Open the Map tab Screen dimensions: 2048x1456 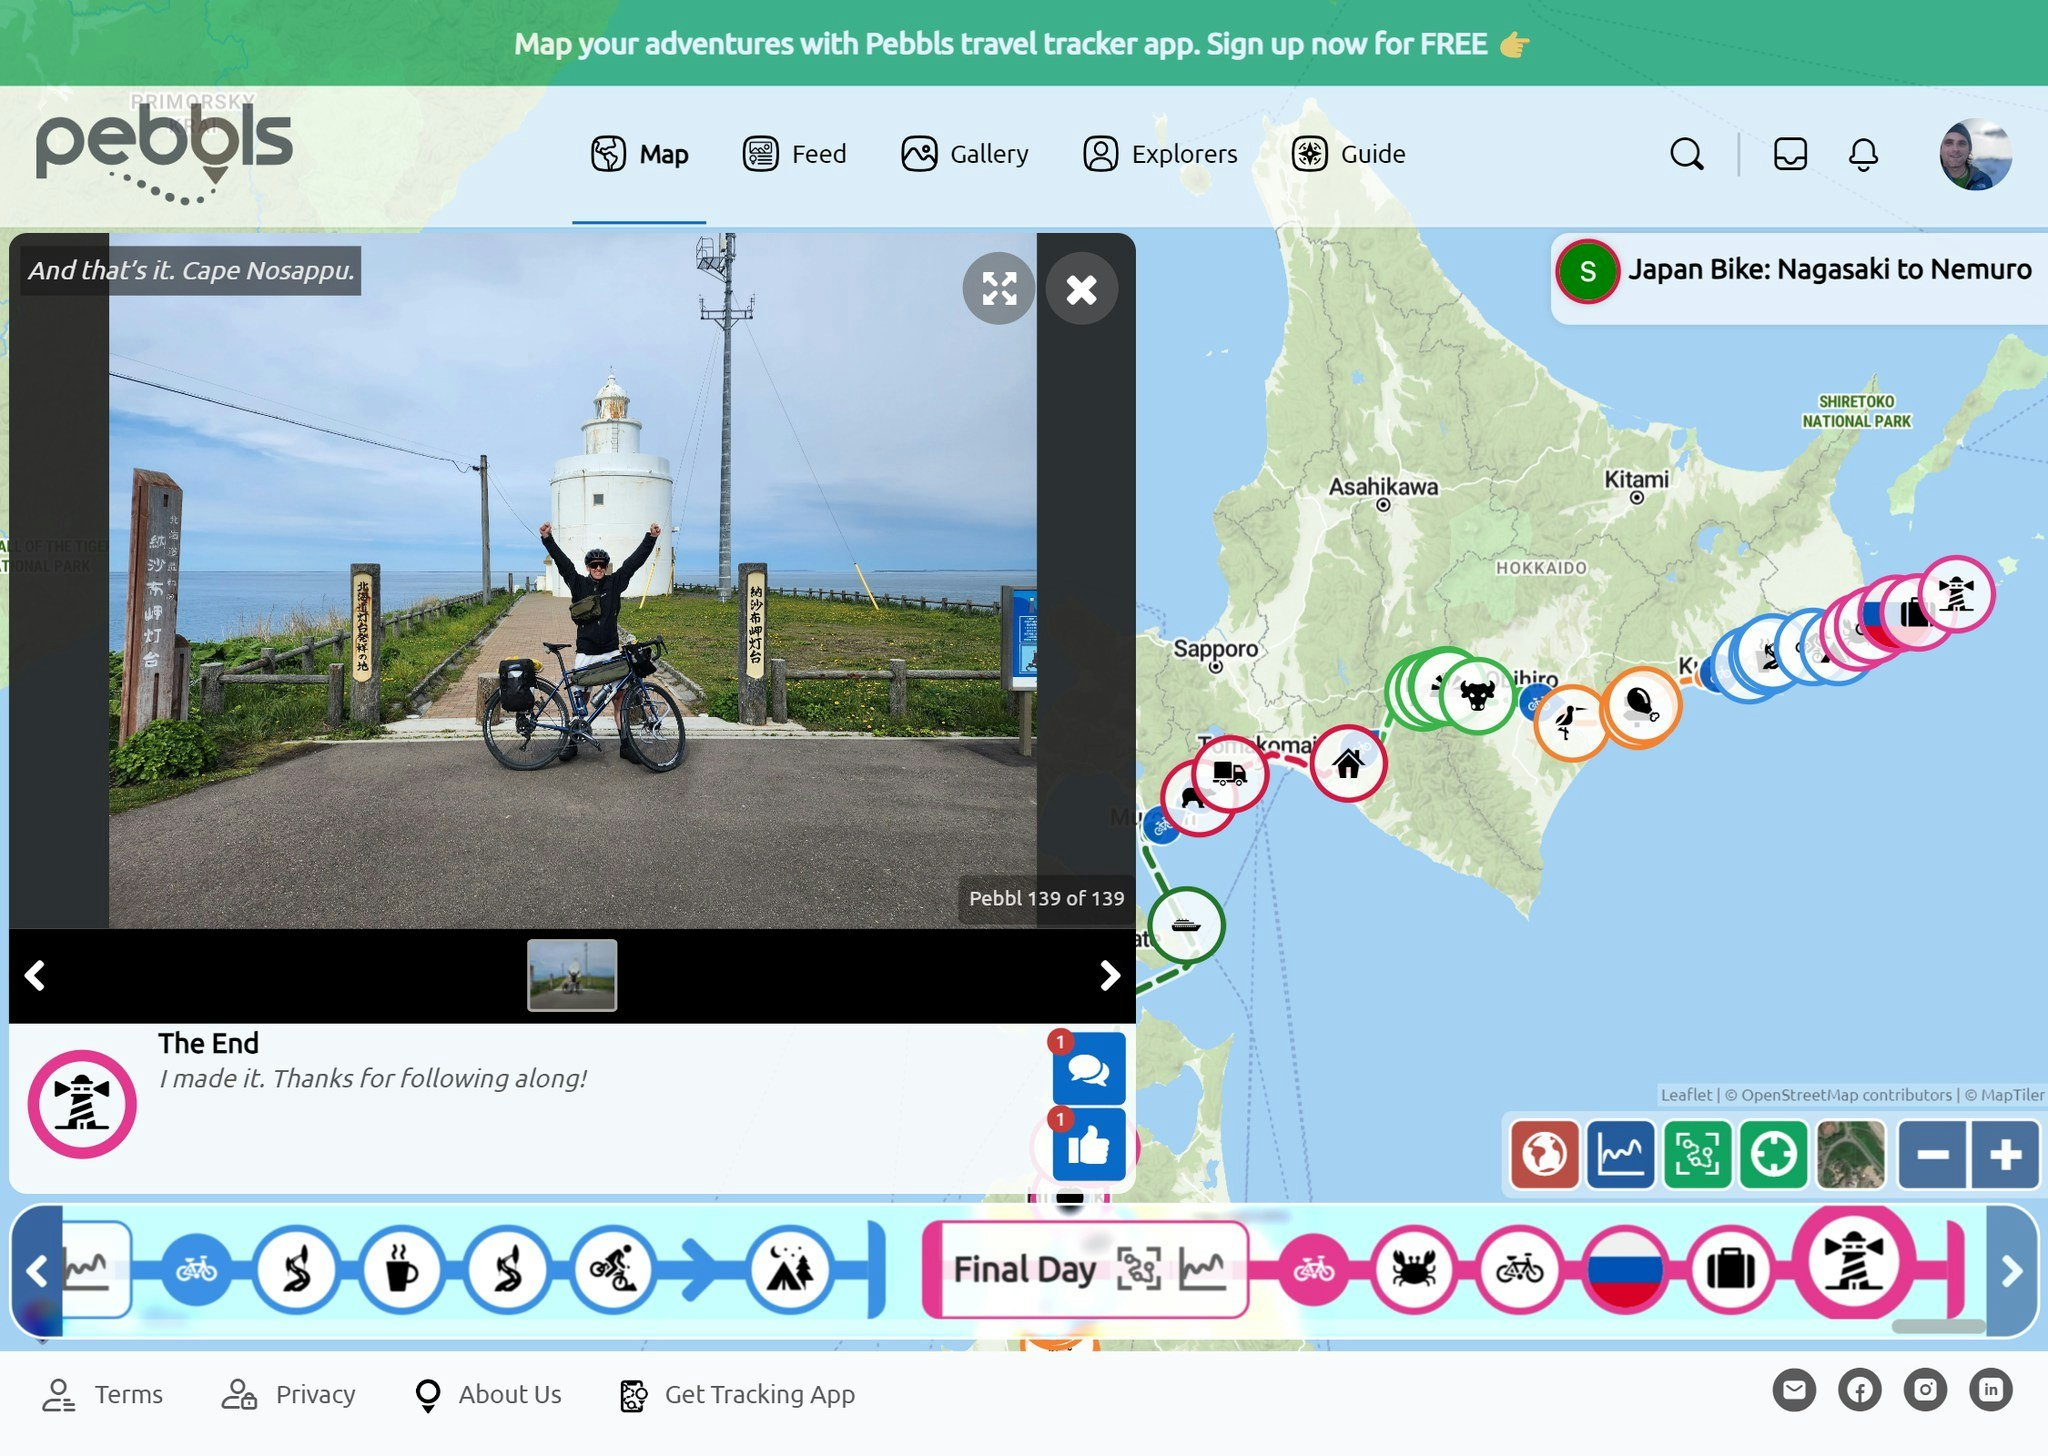pos(639,154)
